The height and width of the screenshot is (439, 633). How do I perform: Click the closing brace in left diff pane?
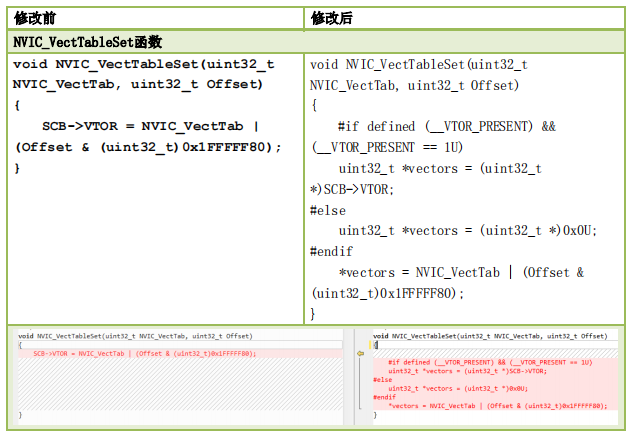coord(20,415)
